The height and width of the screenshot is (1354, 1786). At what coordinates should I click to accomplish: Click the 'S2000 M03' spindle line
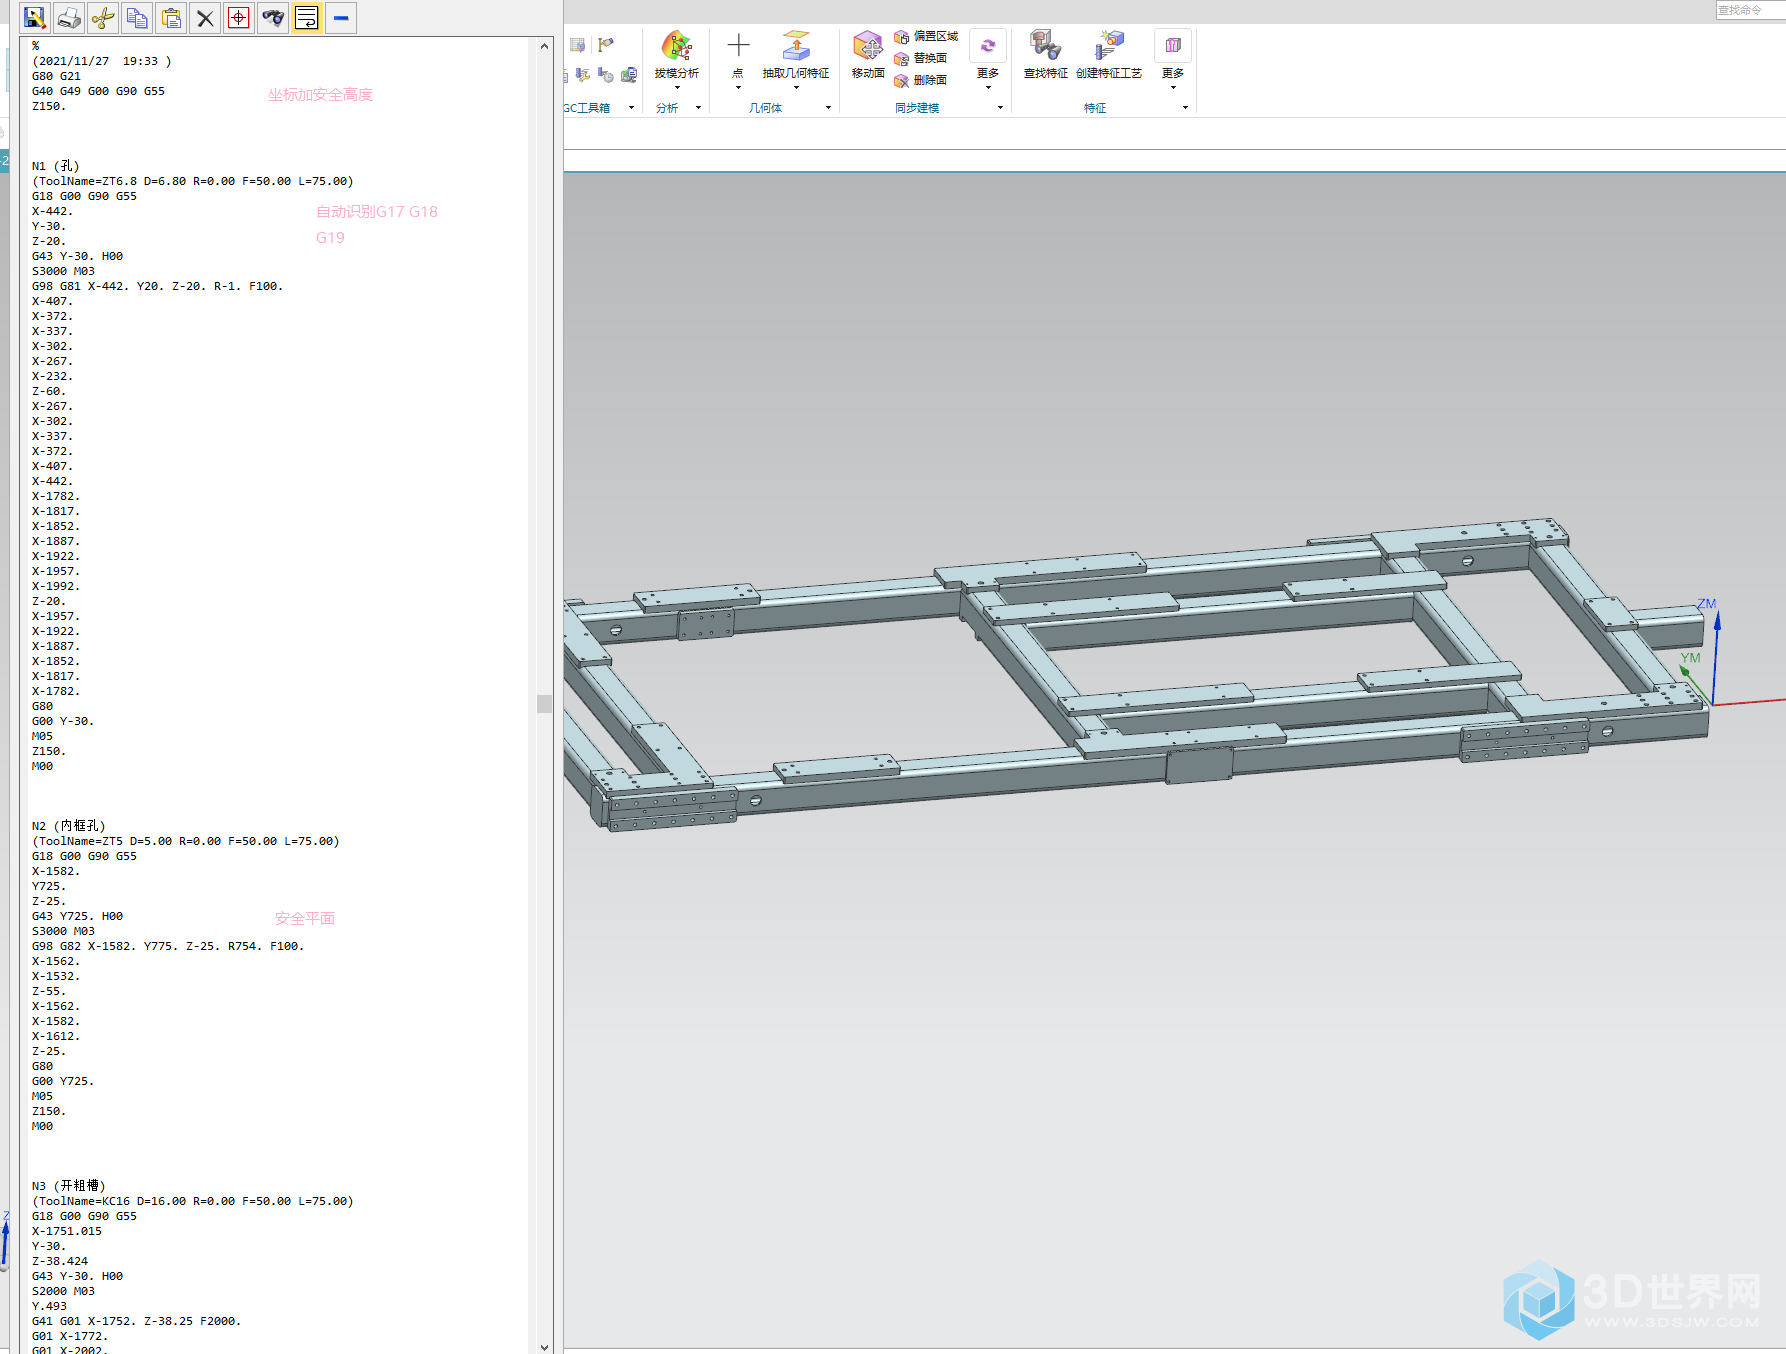[63, 1291]
